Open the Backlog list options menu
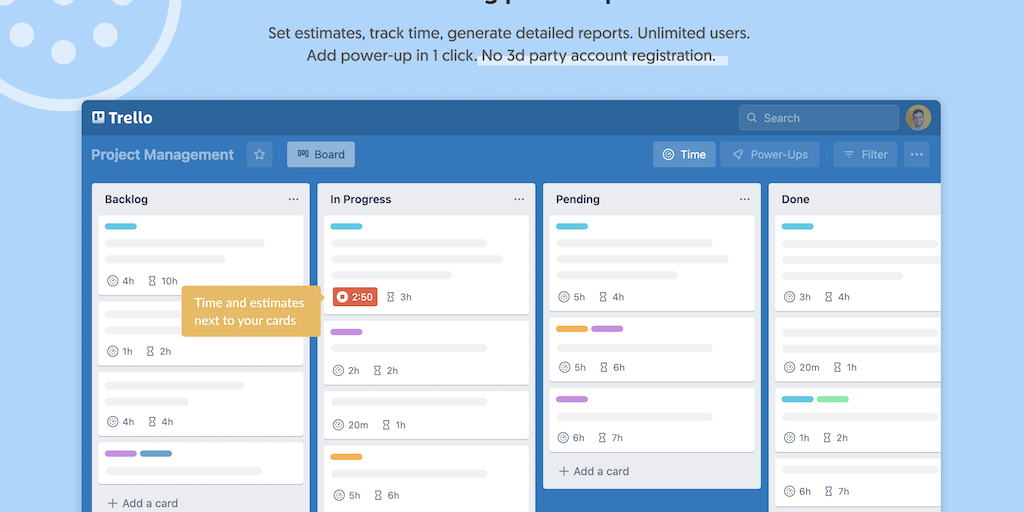Screen dimensions: 1024x512 (293, 199)
